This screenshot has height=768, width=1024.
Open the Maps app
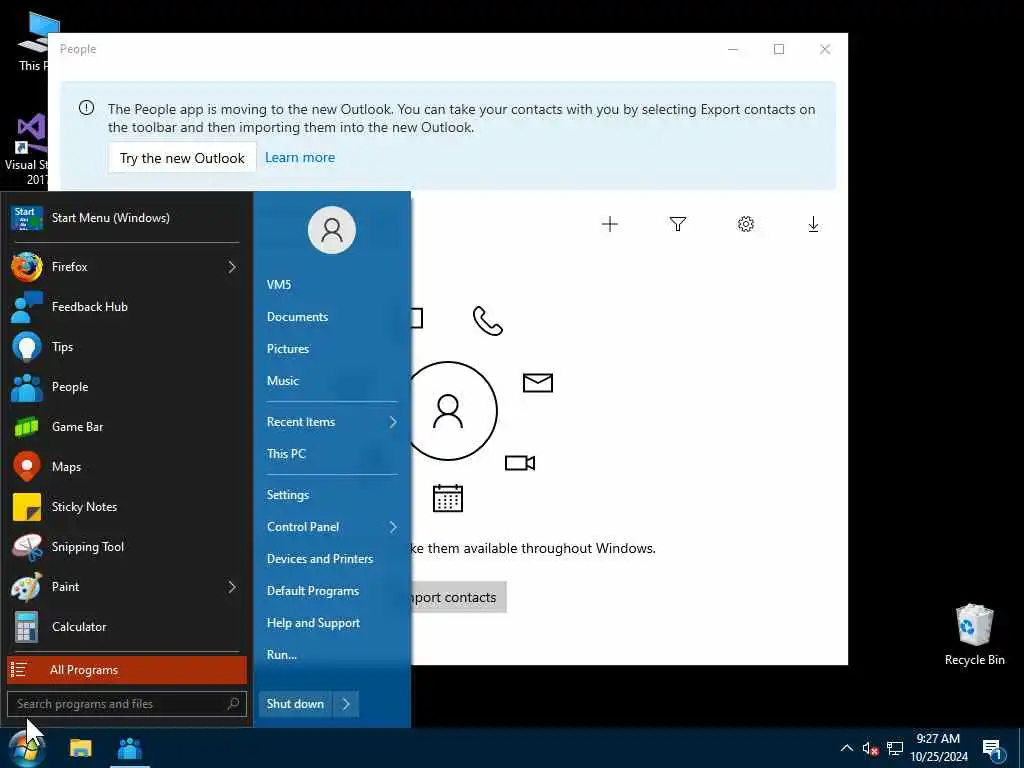click(127, 466)
